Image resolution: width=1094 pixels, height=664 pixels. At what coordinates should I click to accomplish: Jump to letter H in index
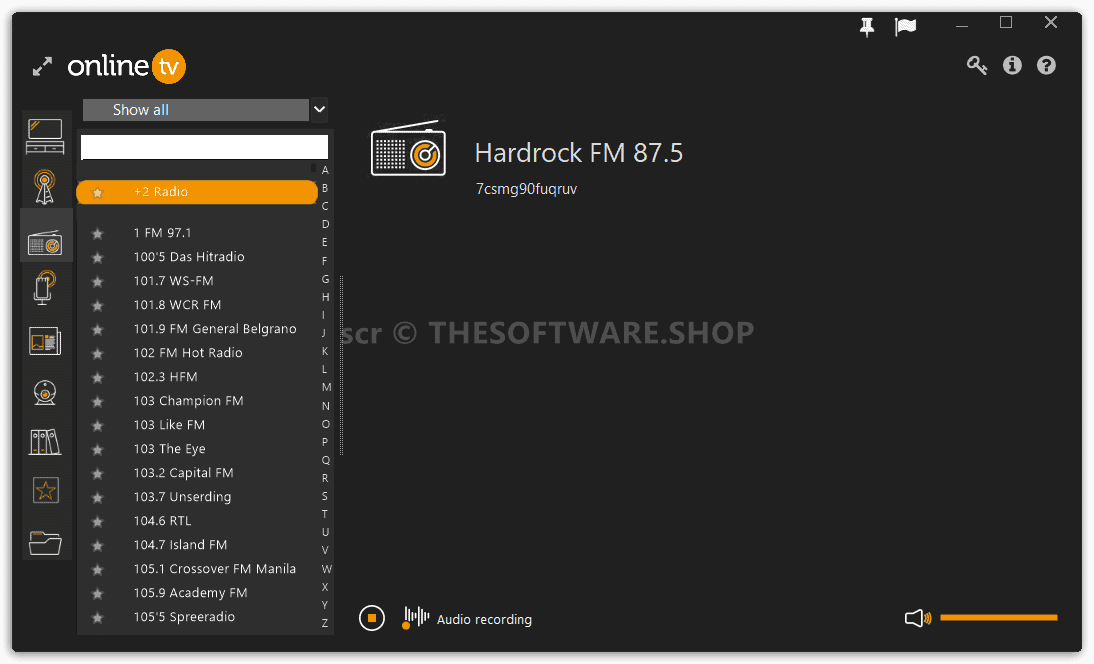[325, 297]
